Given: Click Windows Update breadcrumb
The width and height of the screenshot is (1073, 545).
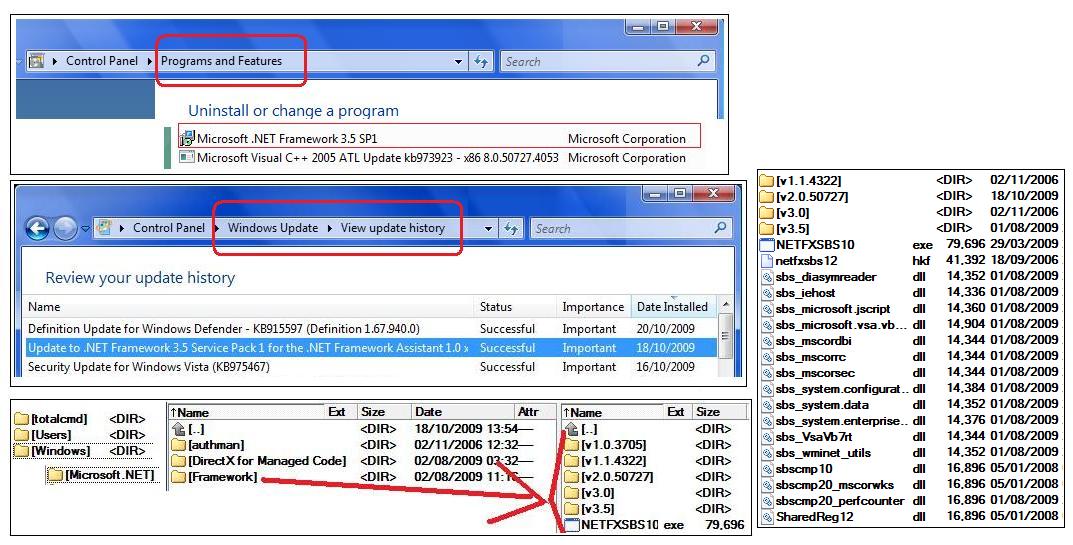Looking at the screenshot, I should (272, 228).
